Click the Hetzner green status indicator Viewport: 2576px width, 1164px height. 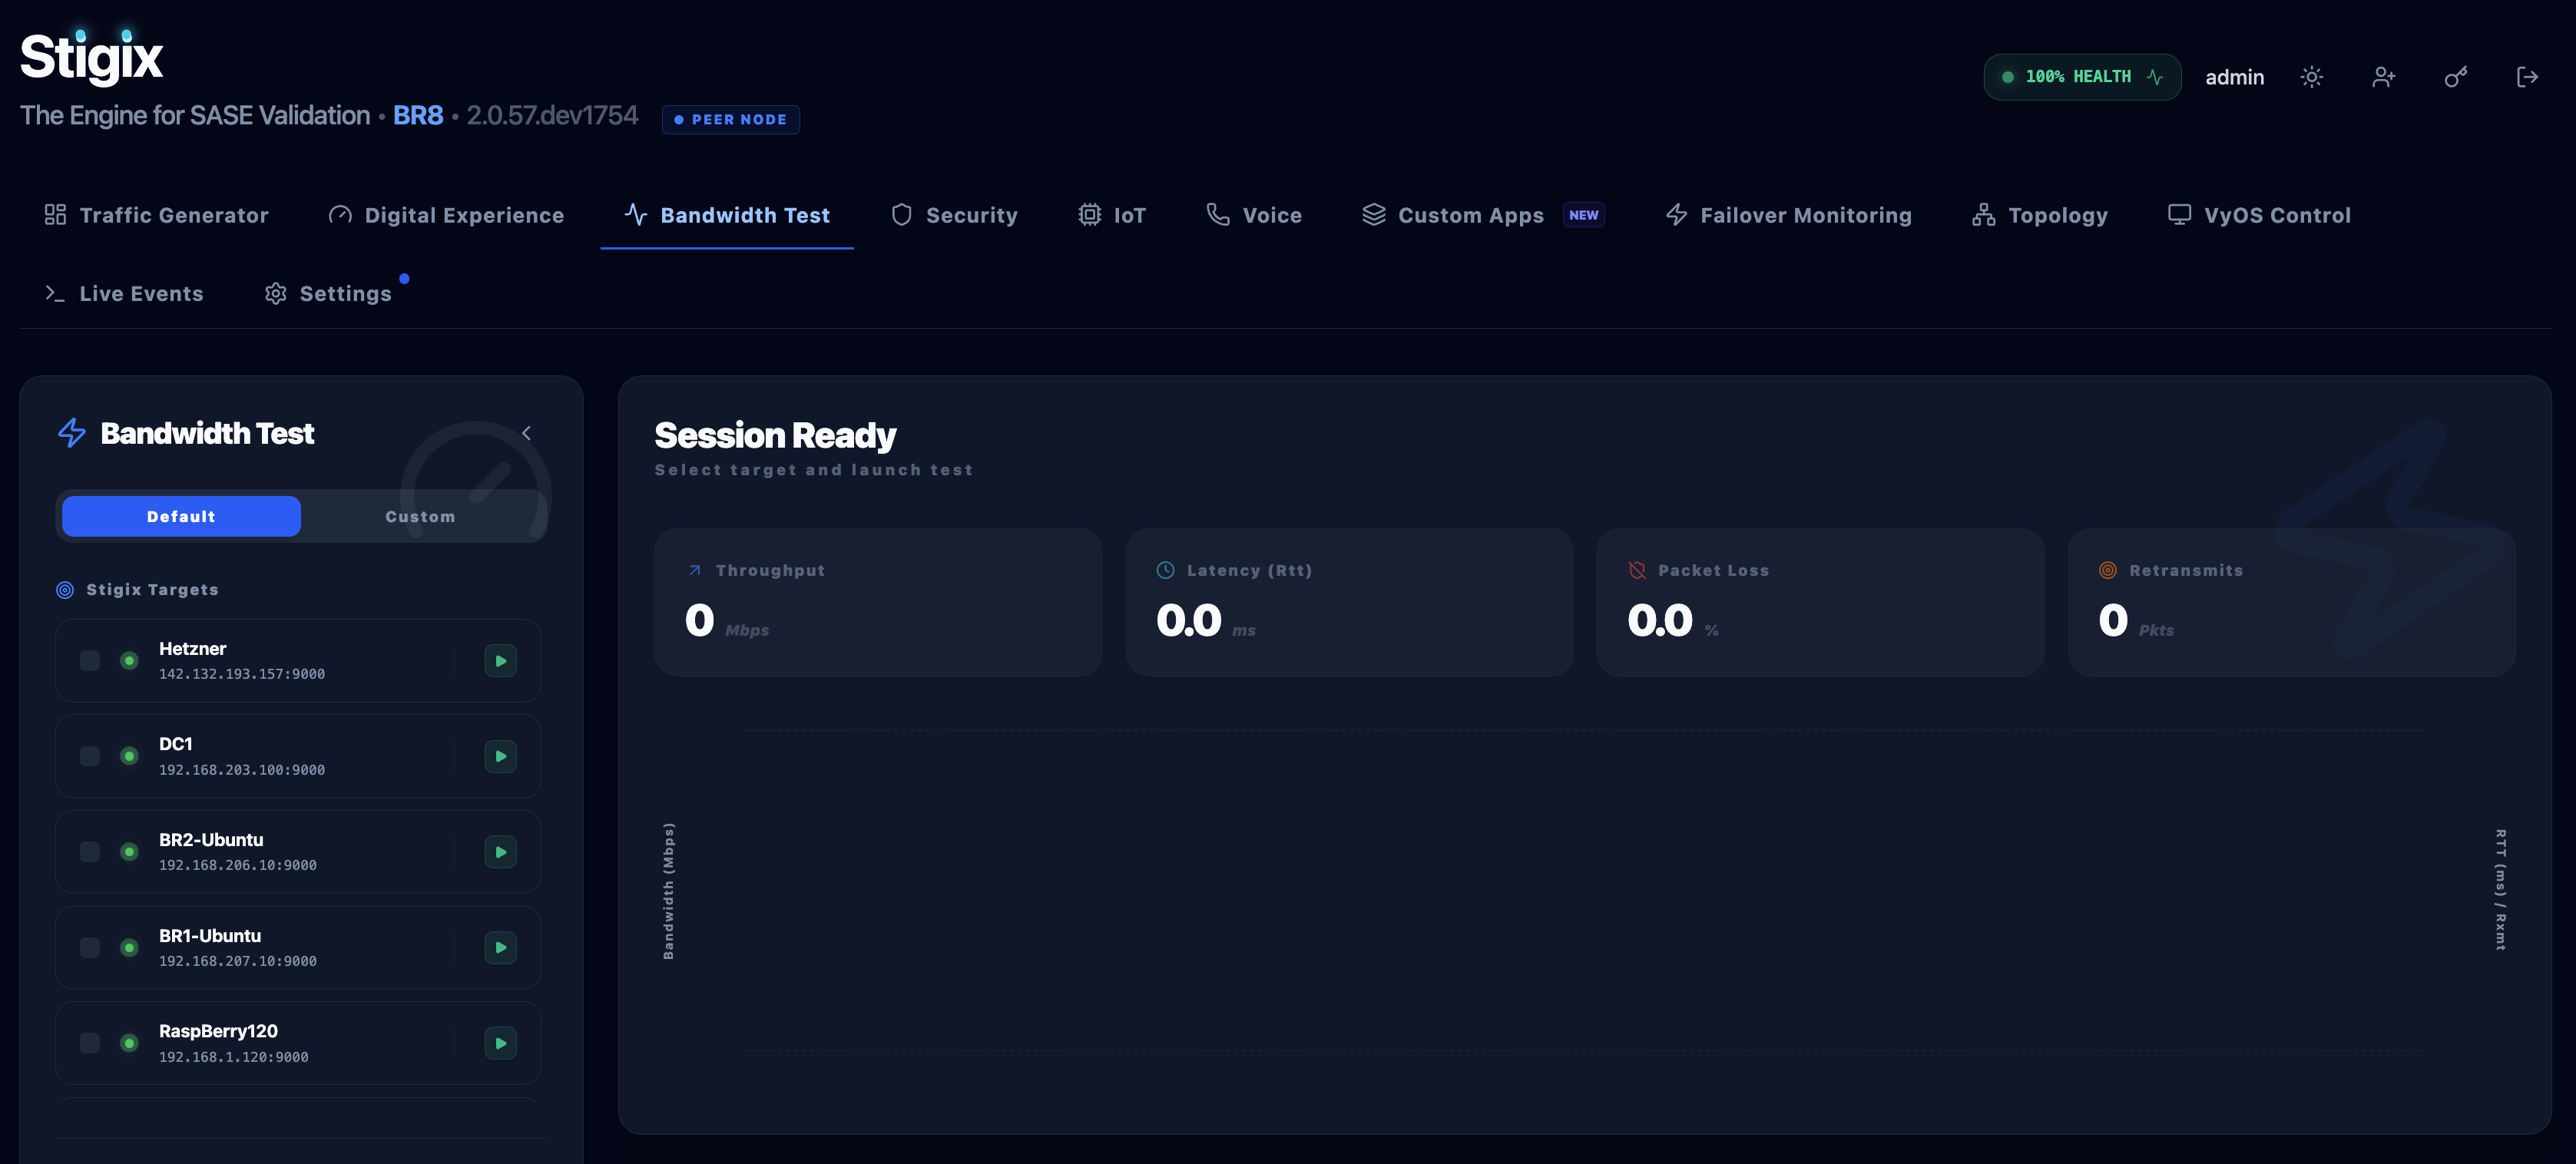129,661
